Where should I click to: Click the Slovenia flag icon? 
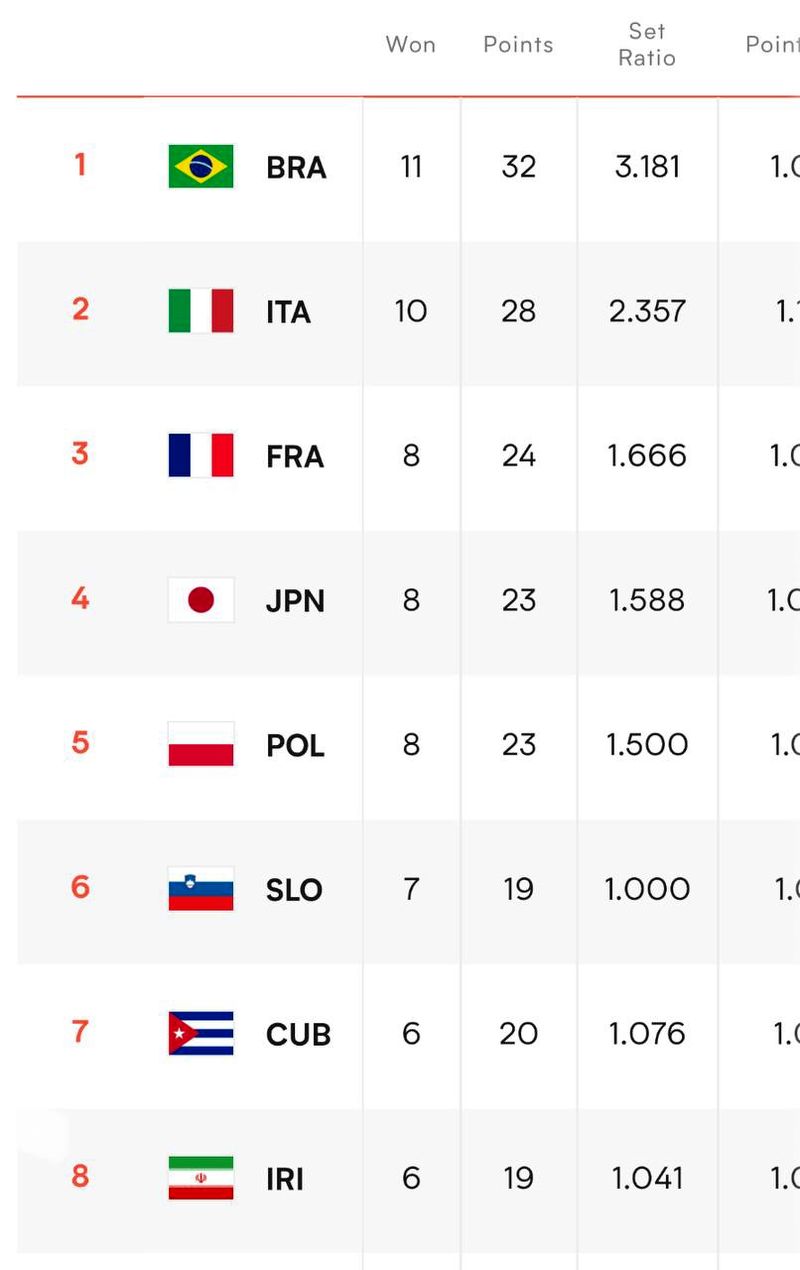[201, 889]
